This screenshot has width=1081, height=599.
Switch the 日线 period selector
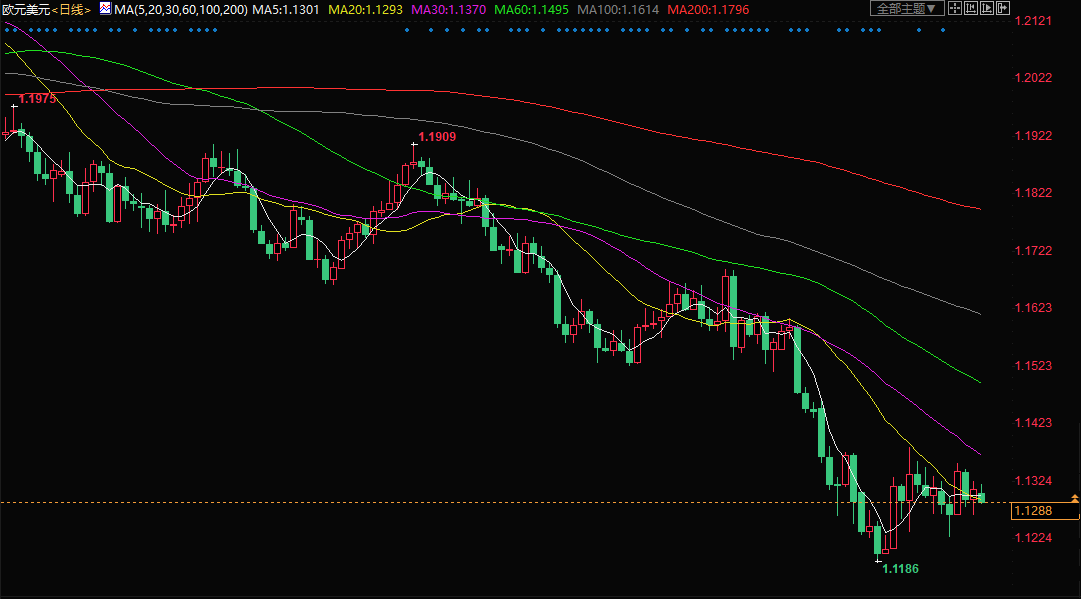click(x=71, y=9)
